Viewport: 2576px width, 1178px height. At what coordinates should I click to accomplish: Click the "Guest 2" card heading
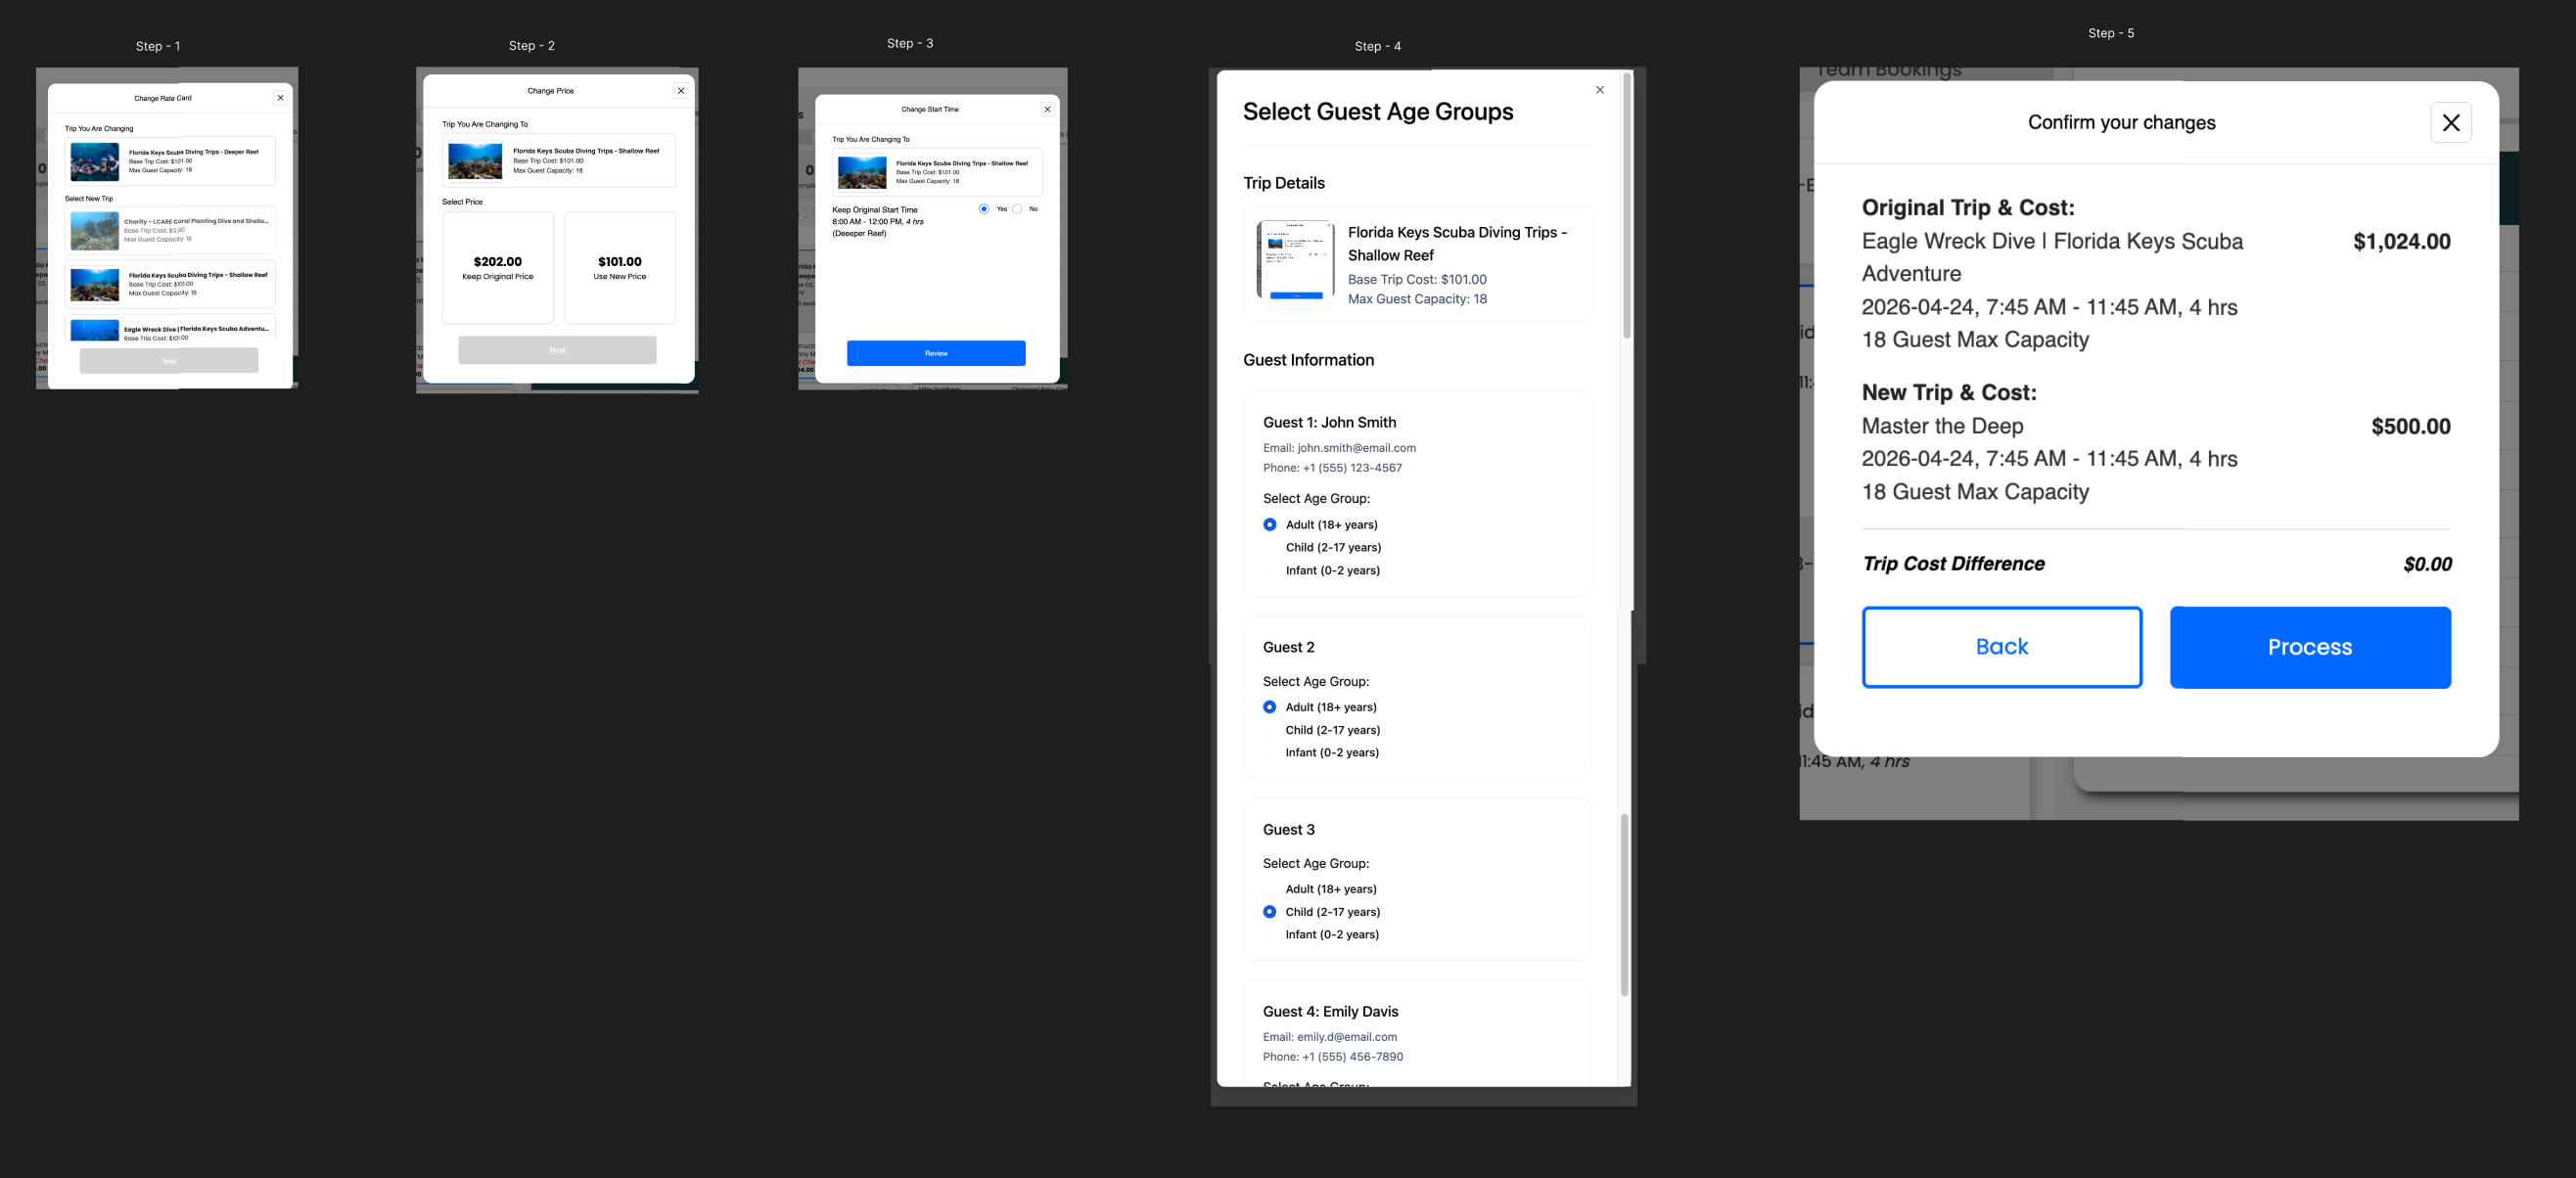[1289, 647]
